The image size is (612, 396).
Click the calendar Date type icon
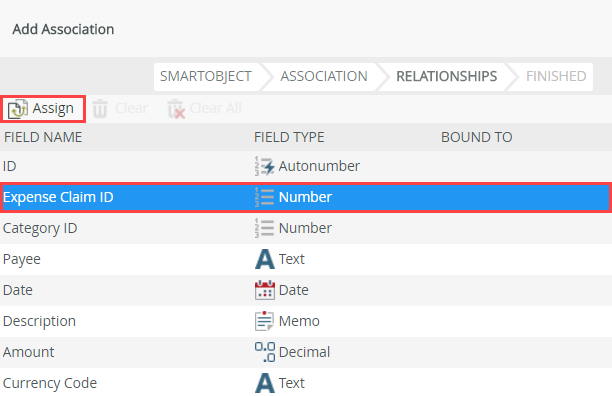[x=265, y=290]
